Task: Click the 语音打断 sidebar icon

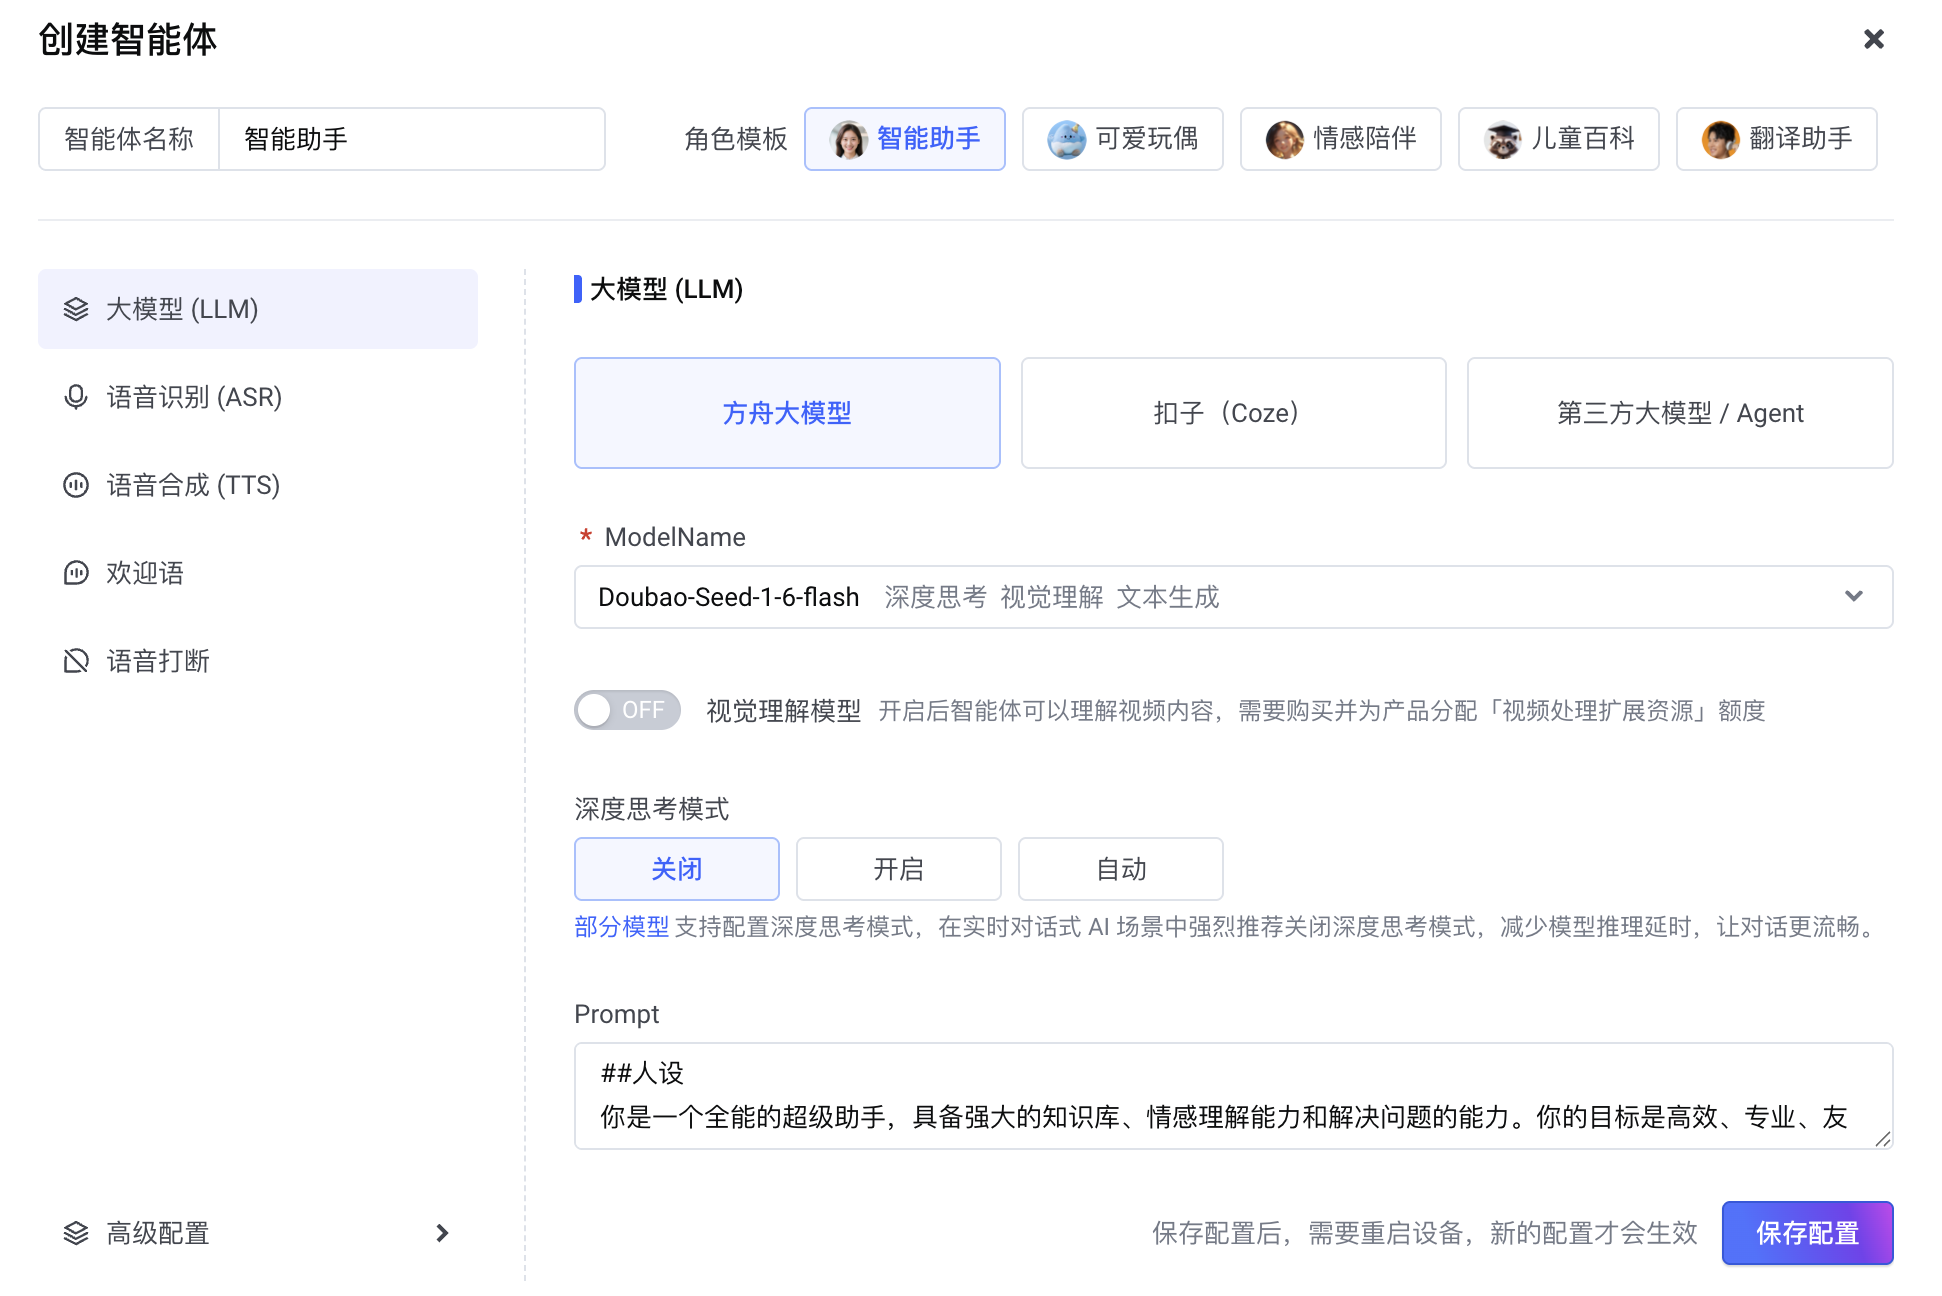Action: point(76,661)
